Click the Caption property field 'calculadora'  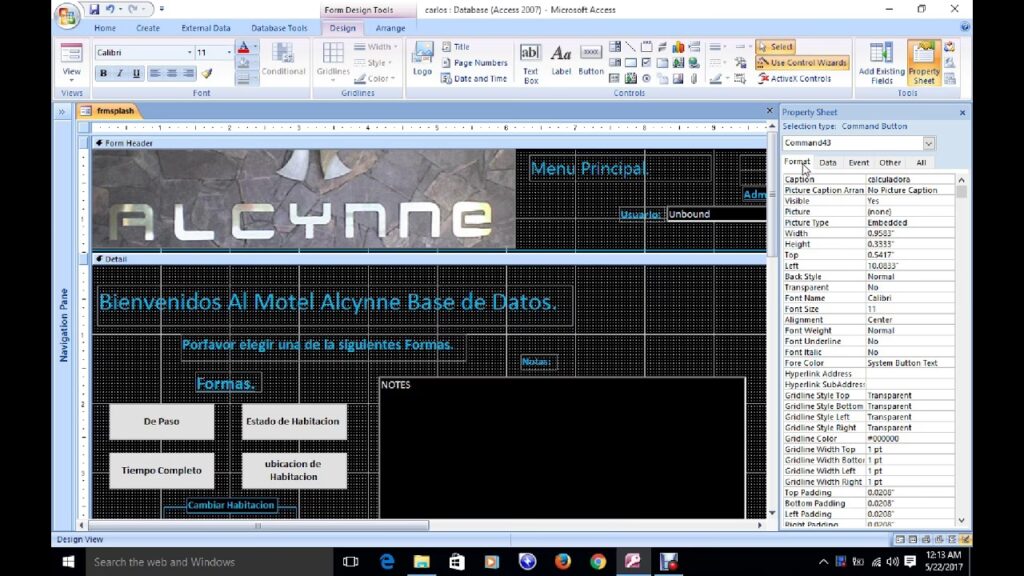click(x=909, y=179)
